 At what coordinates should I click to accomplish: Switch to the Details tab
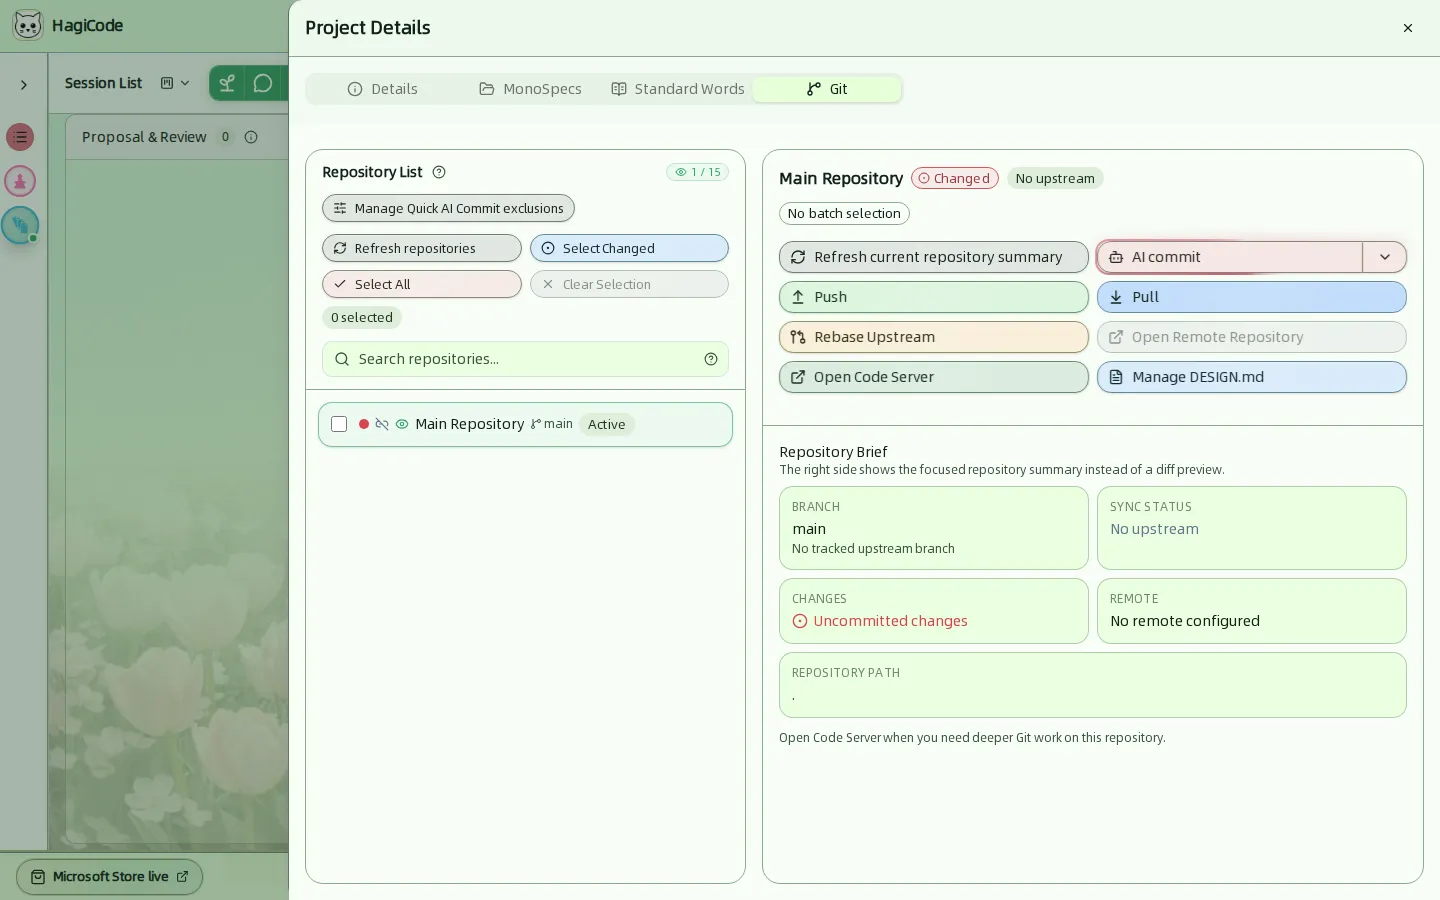[x=383, y=89]
